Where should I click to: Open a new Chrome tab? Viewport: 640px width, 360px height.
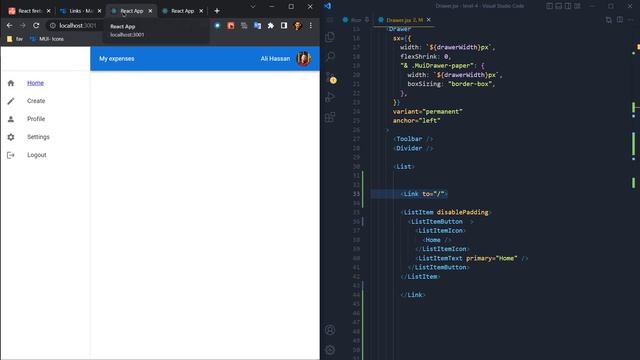tap(217, 11)
